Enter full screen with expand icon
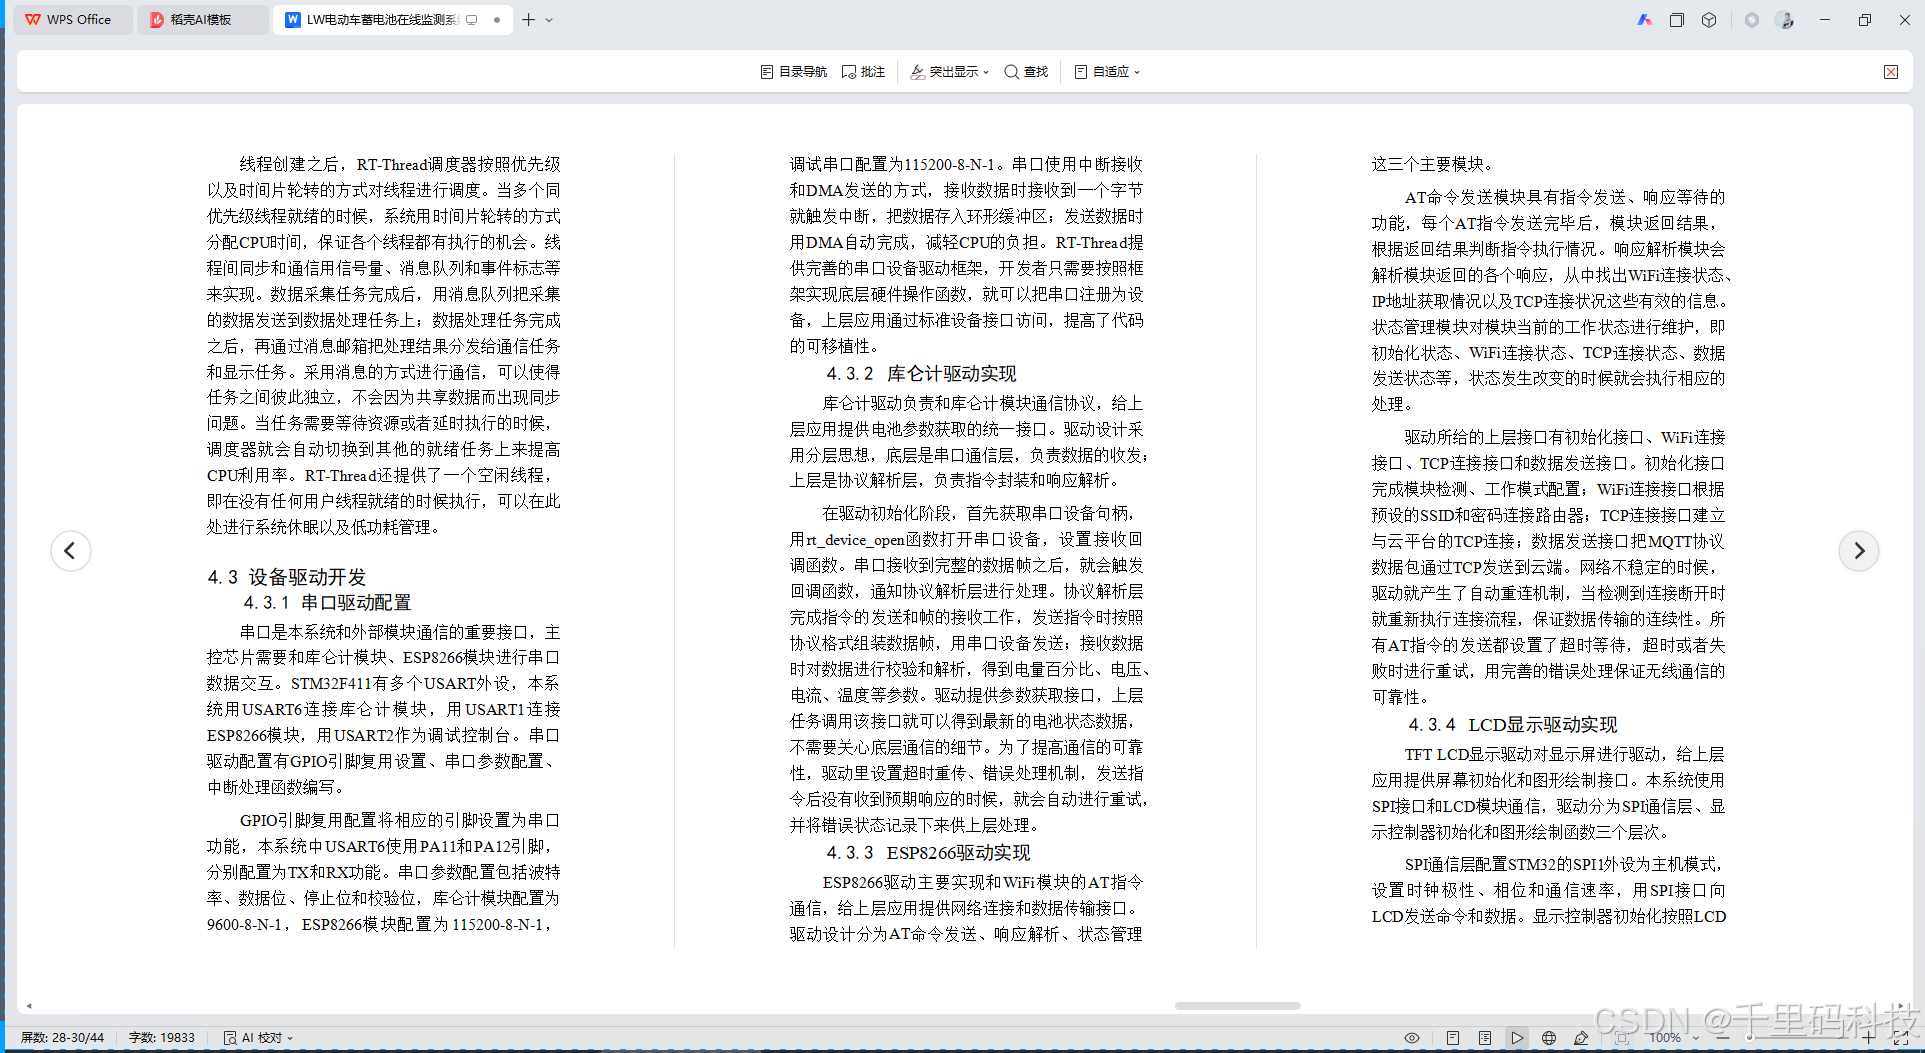Screen dimensions: 1925x1053 (1901, 1038)
